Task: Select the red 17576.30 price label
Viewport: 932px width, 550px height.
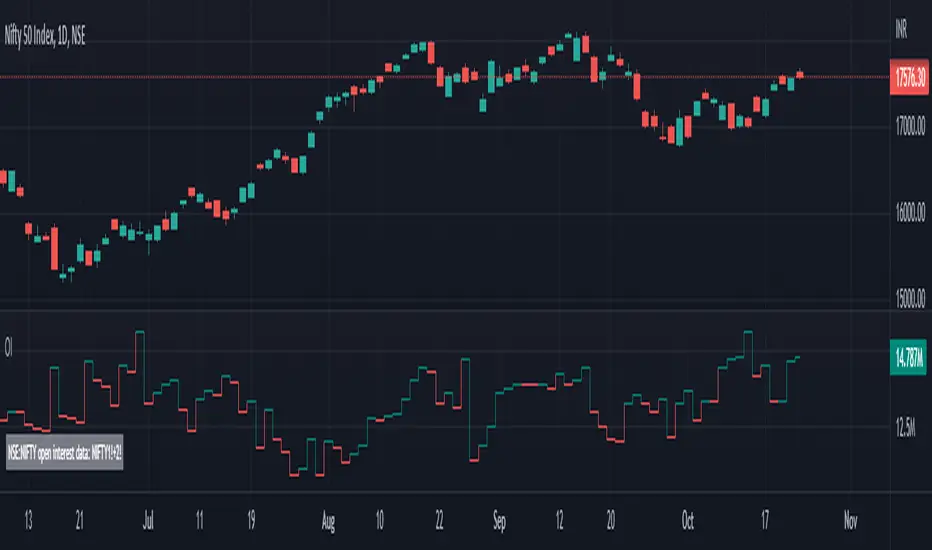Action: pos(909,77)
